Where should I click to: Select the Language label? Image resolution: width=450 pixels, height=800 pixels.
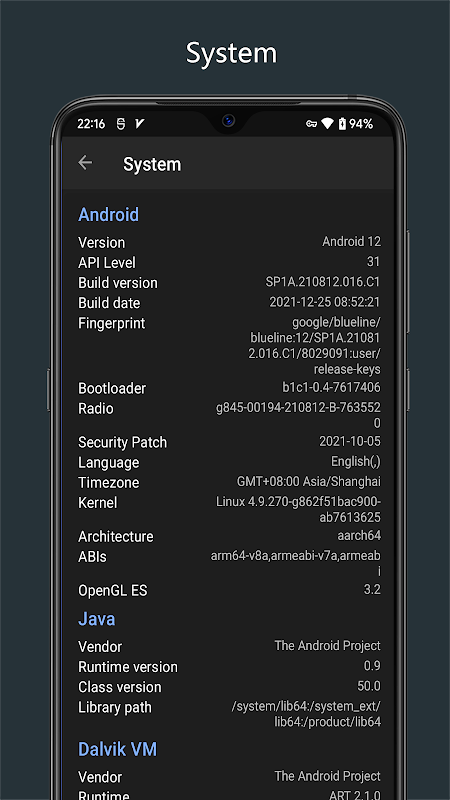pos(109,463)
